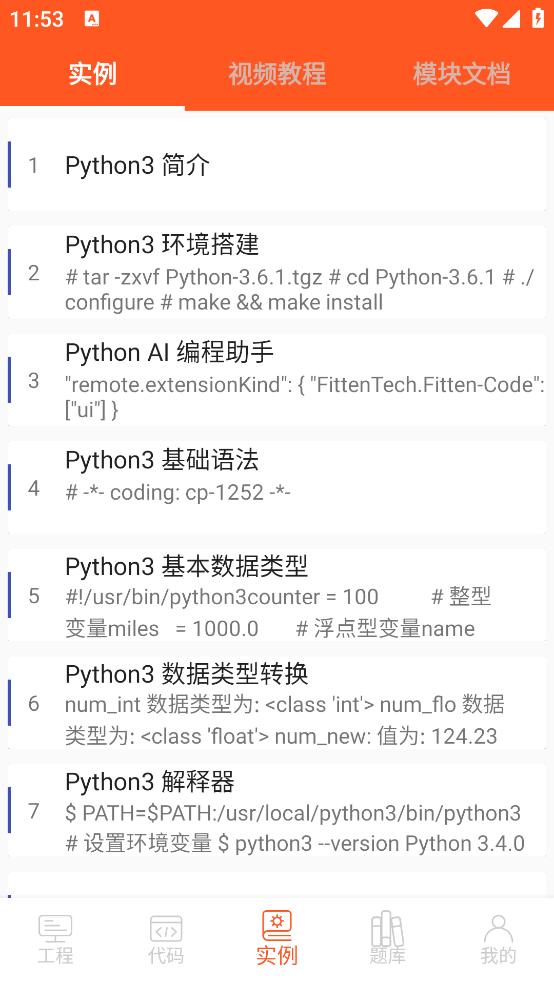Open lesson Python3 简介
Viewport: 554px width, 984px height.
pyautogui.click(x=277, y=165)
